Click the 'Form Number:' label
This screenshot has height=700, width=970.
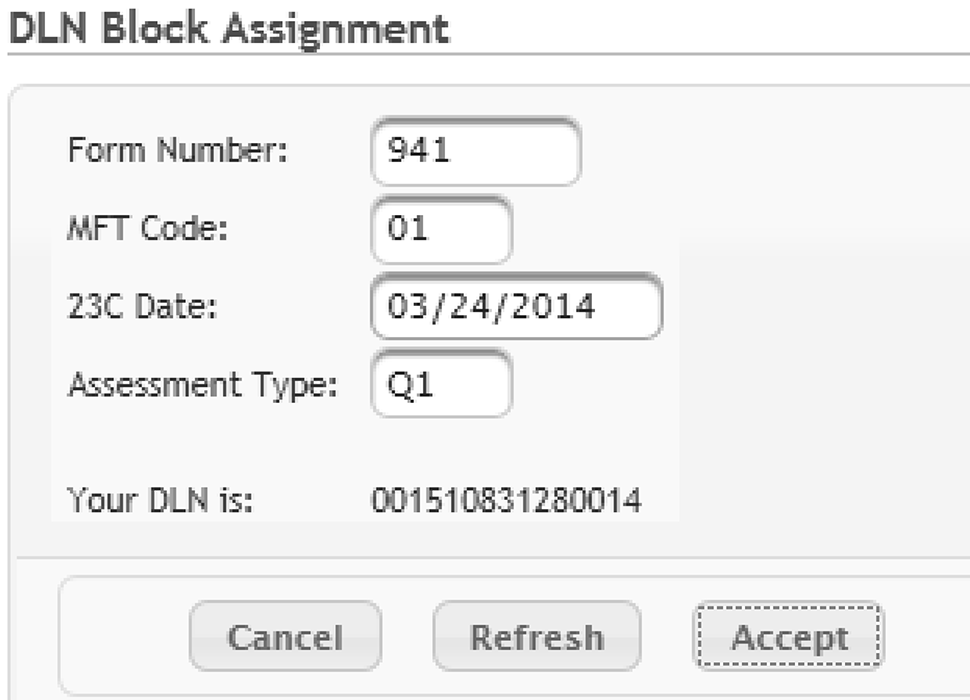tap(178, 152)
